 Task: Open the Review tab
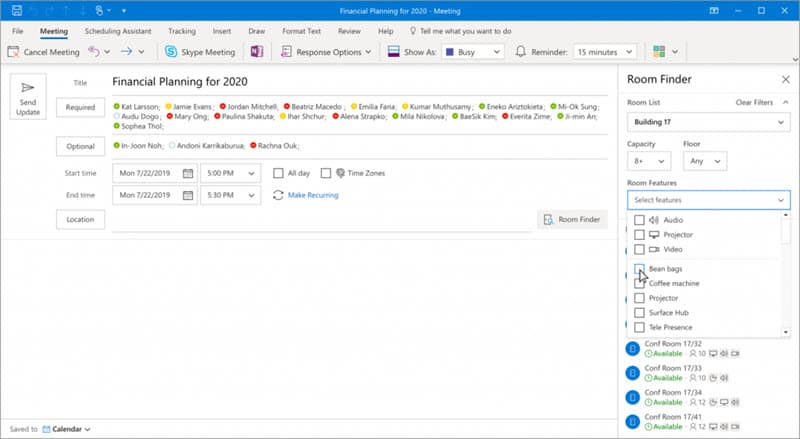[349, 31]
